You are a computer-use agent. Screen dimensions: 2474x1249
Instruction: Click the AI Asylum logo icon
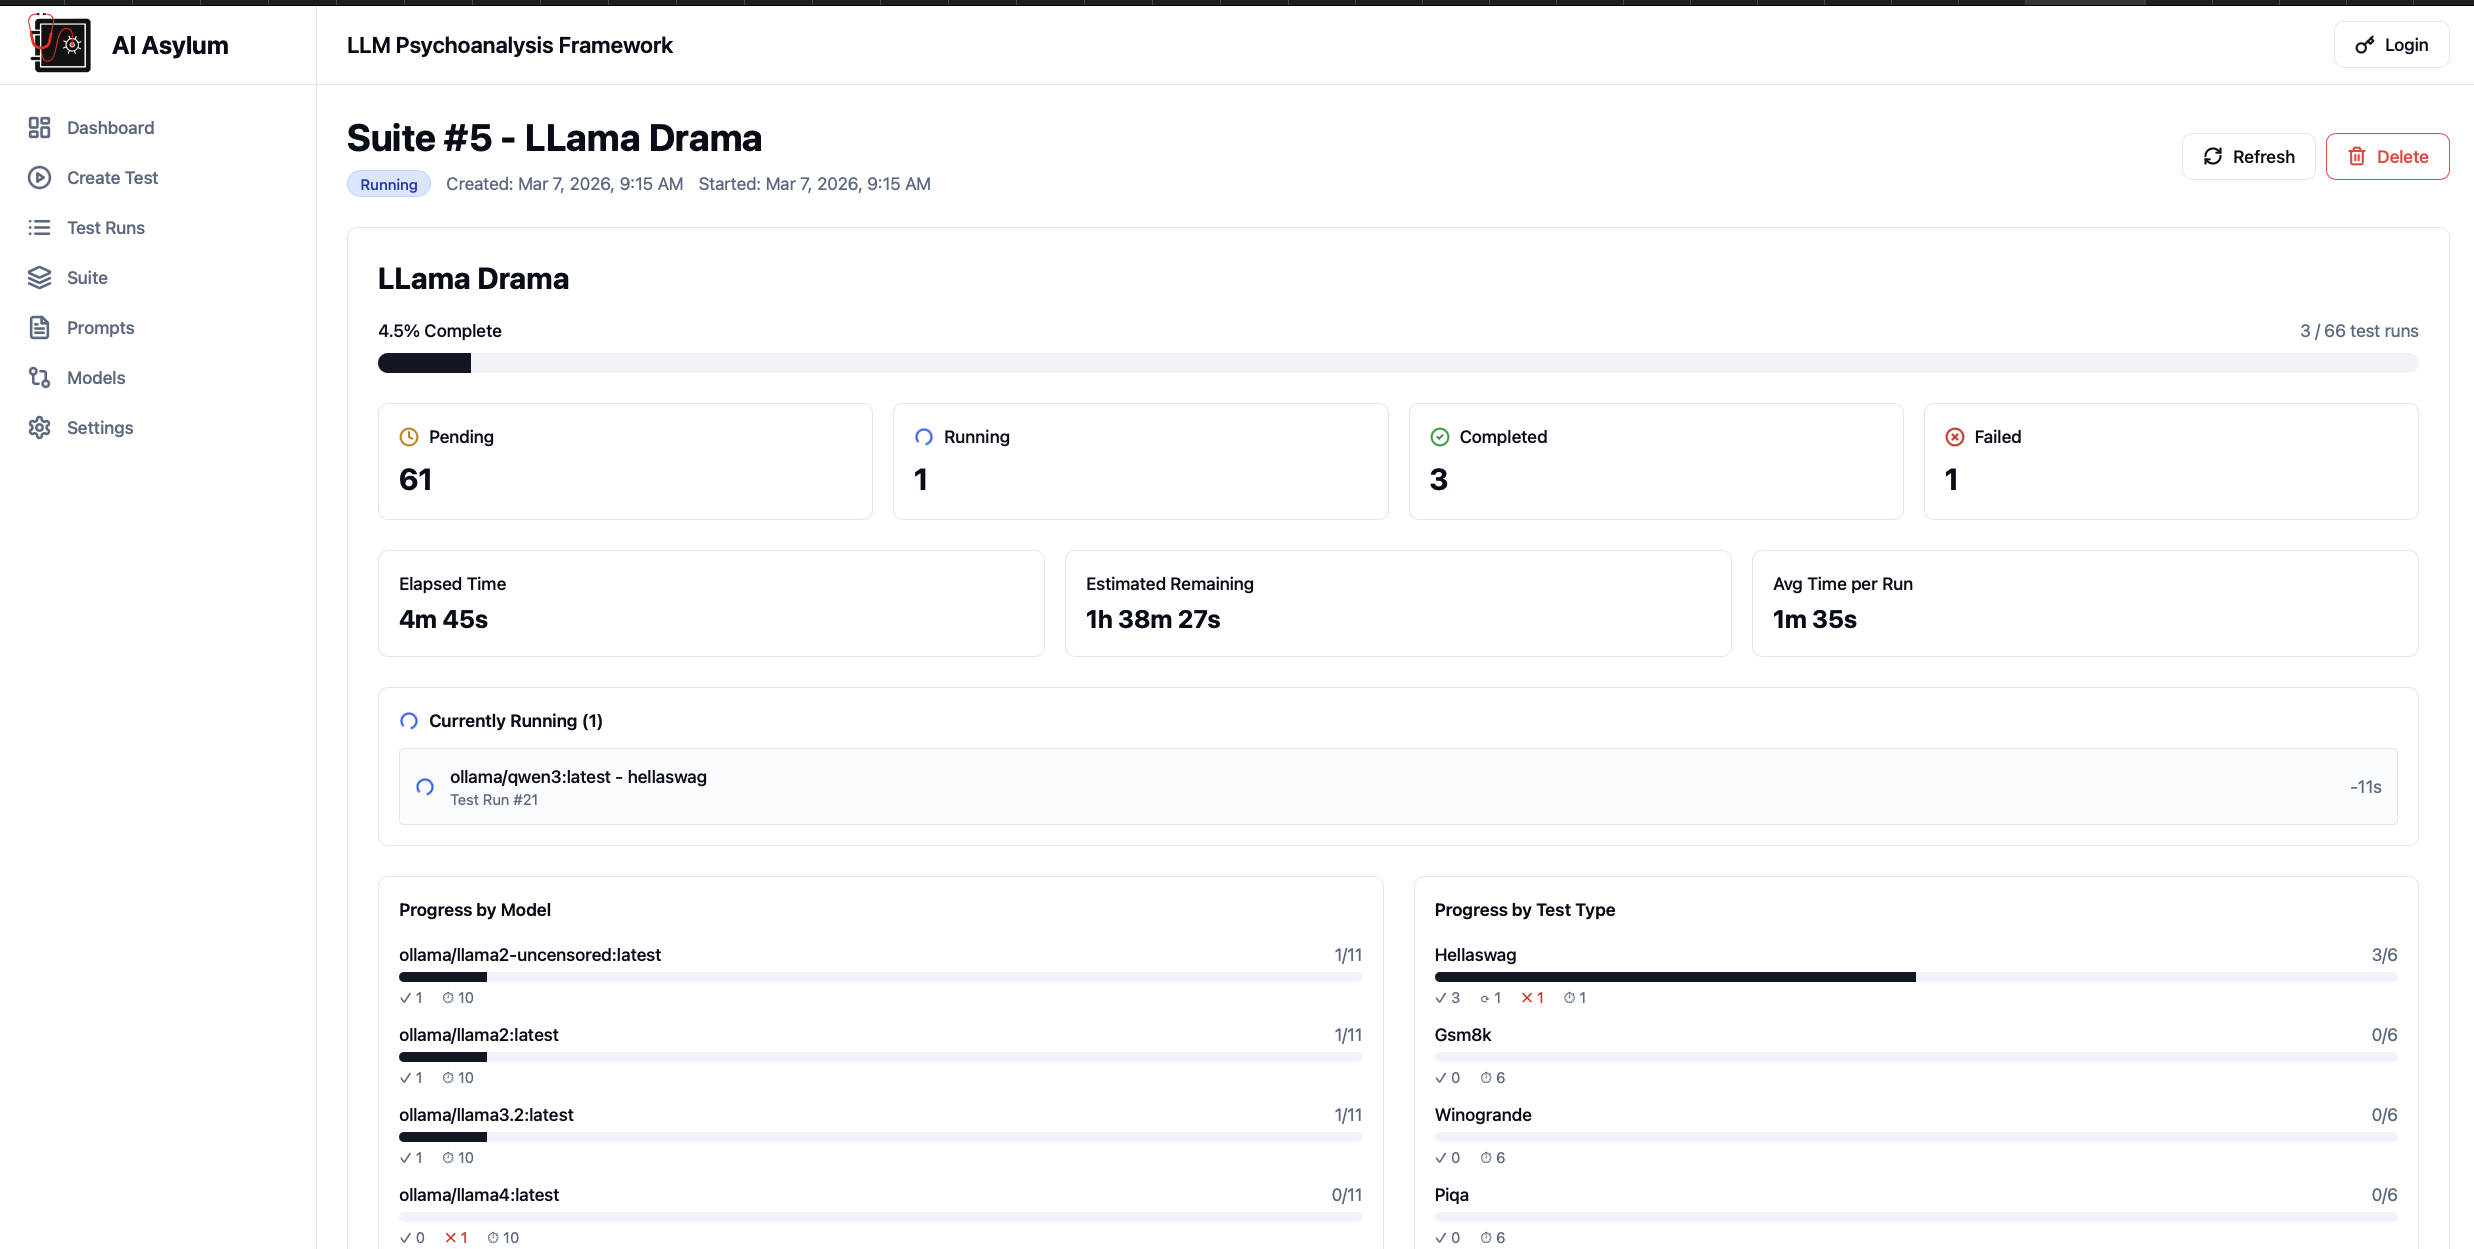59,44
